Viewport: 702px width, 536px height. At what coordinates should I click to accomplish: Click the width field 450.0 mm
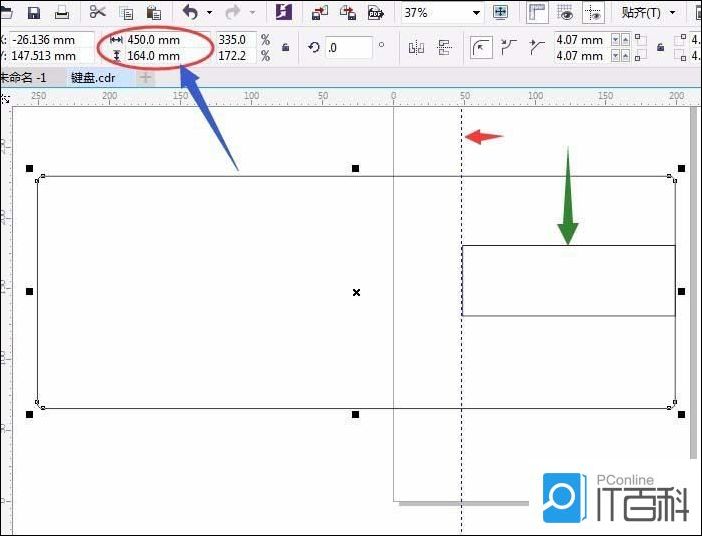[166, 39]
